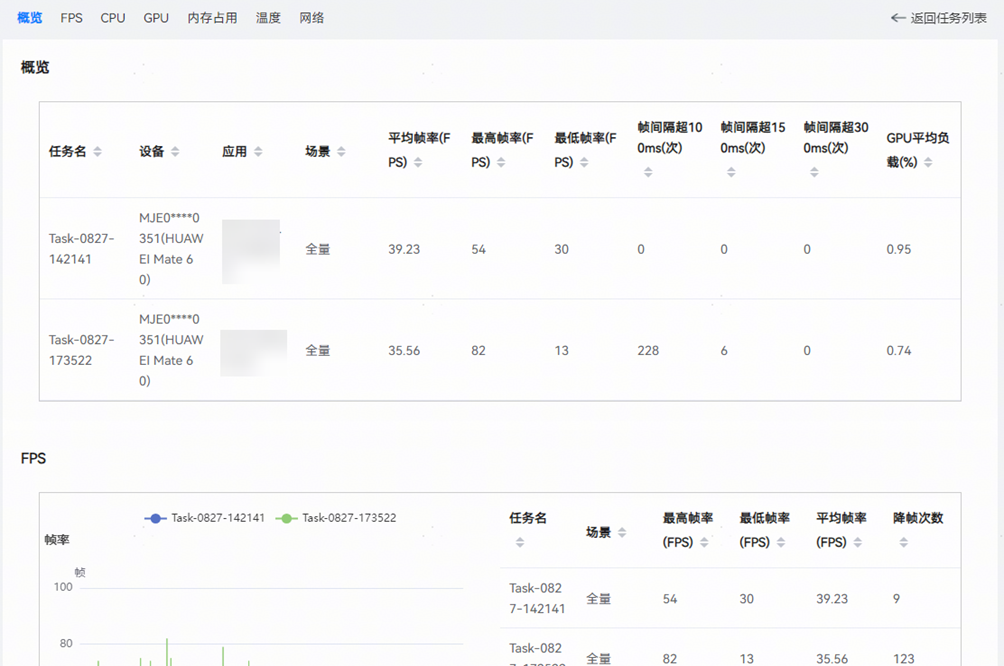
Task: Toggle Task-0827-142141 series in chart legend
Action: (x=206, y=518)
